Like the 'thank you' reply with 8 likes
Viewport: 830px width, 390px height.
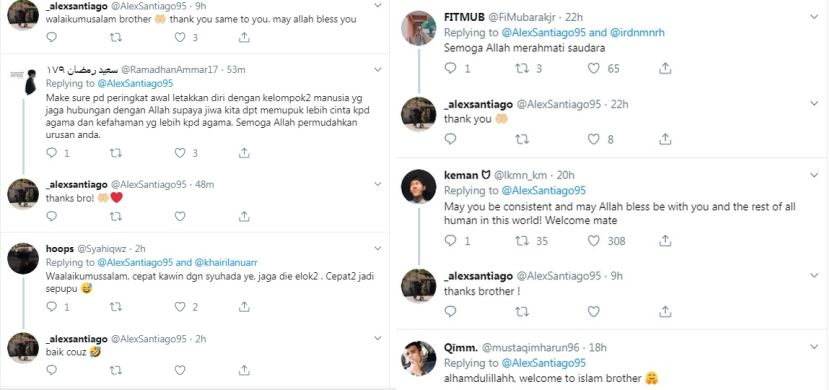[x=593, y=139]
